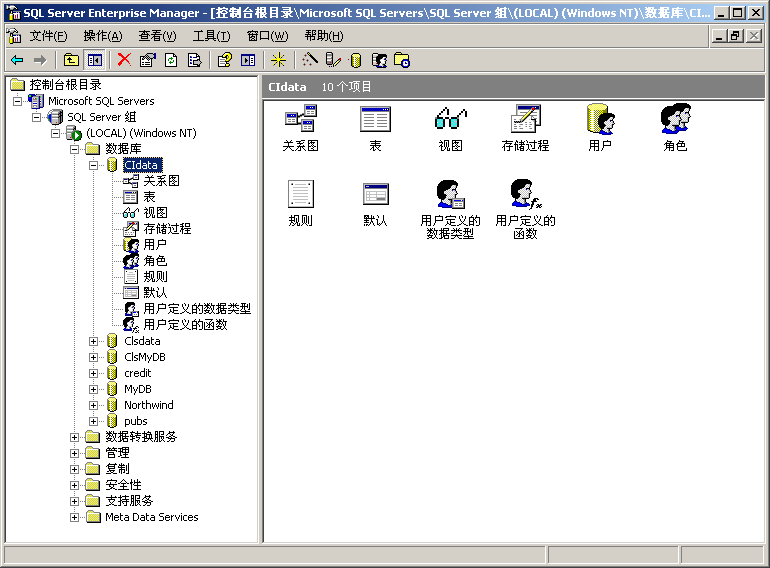This screenshot has width=770, height=568.
Task: Collapse the CIdata database node
Action: [x=93, y=165]
